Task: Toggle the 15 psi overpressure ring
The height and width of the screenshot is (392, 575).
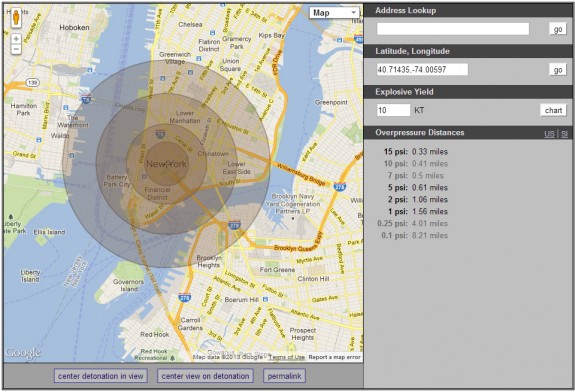Action: pos(415,151)
